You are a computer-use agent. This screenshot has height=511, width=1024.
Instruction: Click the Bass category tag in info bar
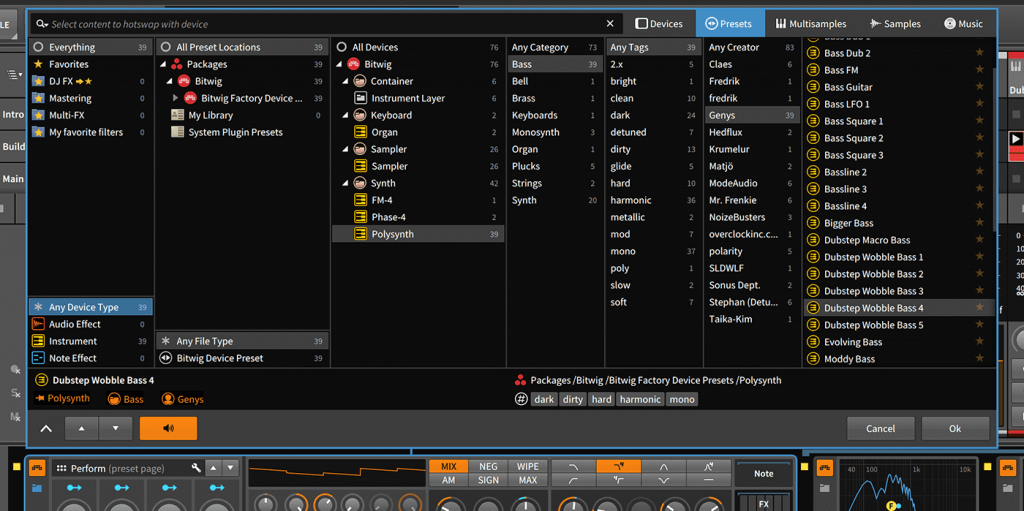(125, 399)
